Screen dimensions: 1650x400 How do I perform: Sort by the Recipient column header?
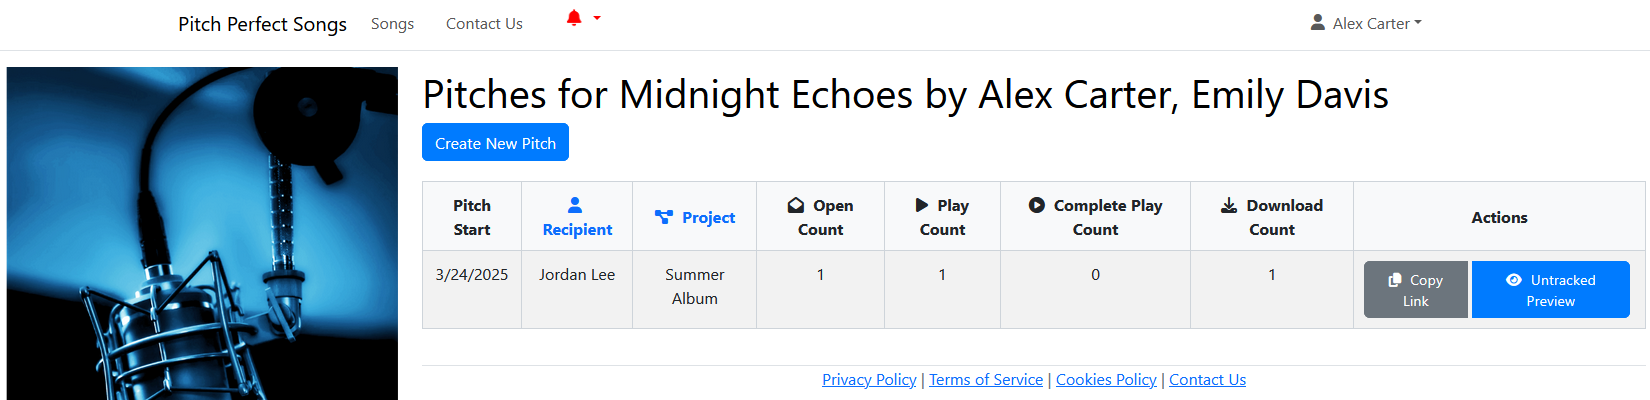pyautogui.click(x=577, y=229)
